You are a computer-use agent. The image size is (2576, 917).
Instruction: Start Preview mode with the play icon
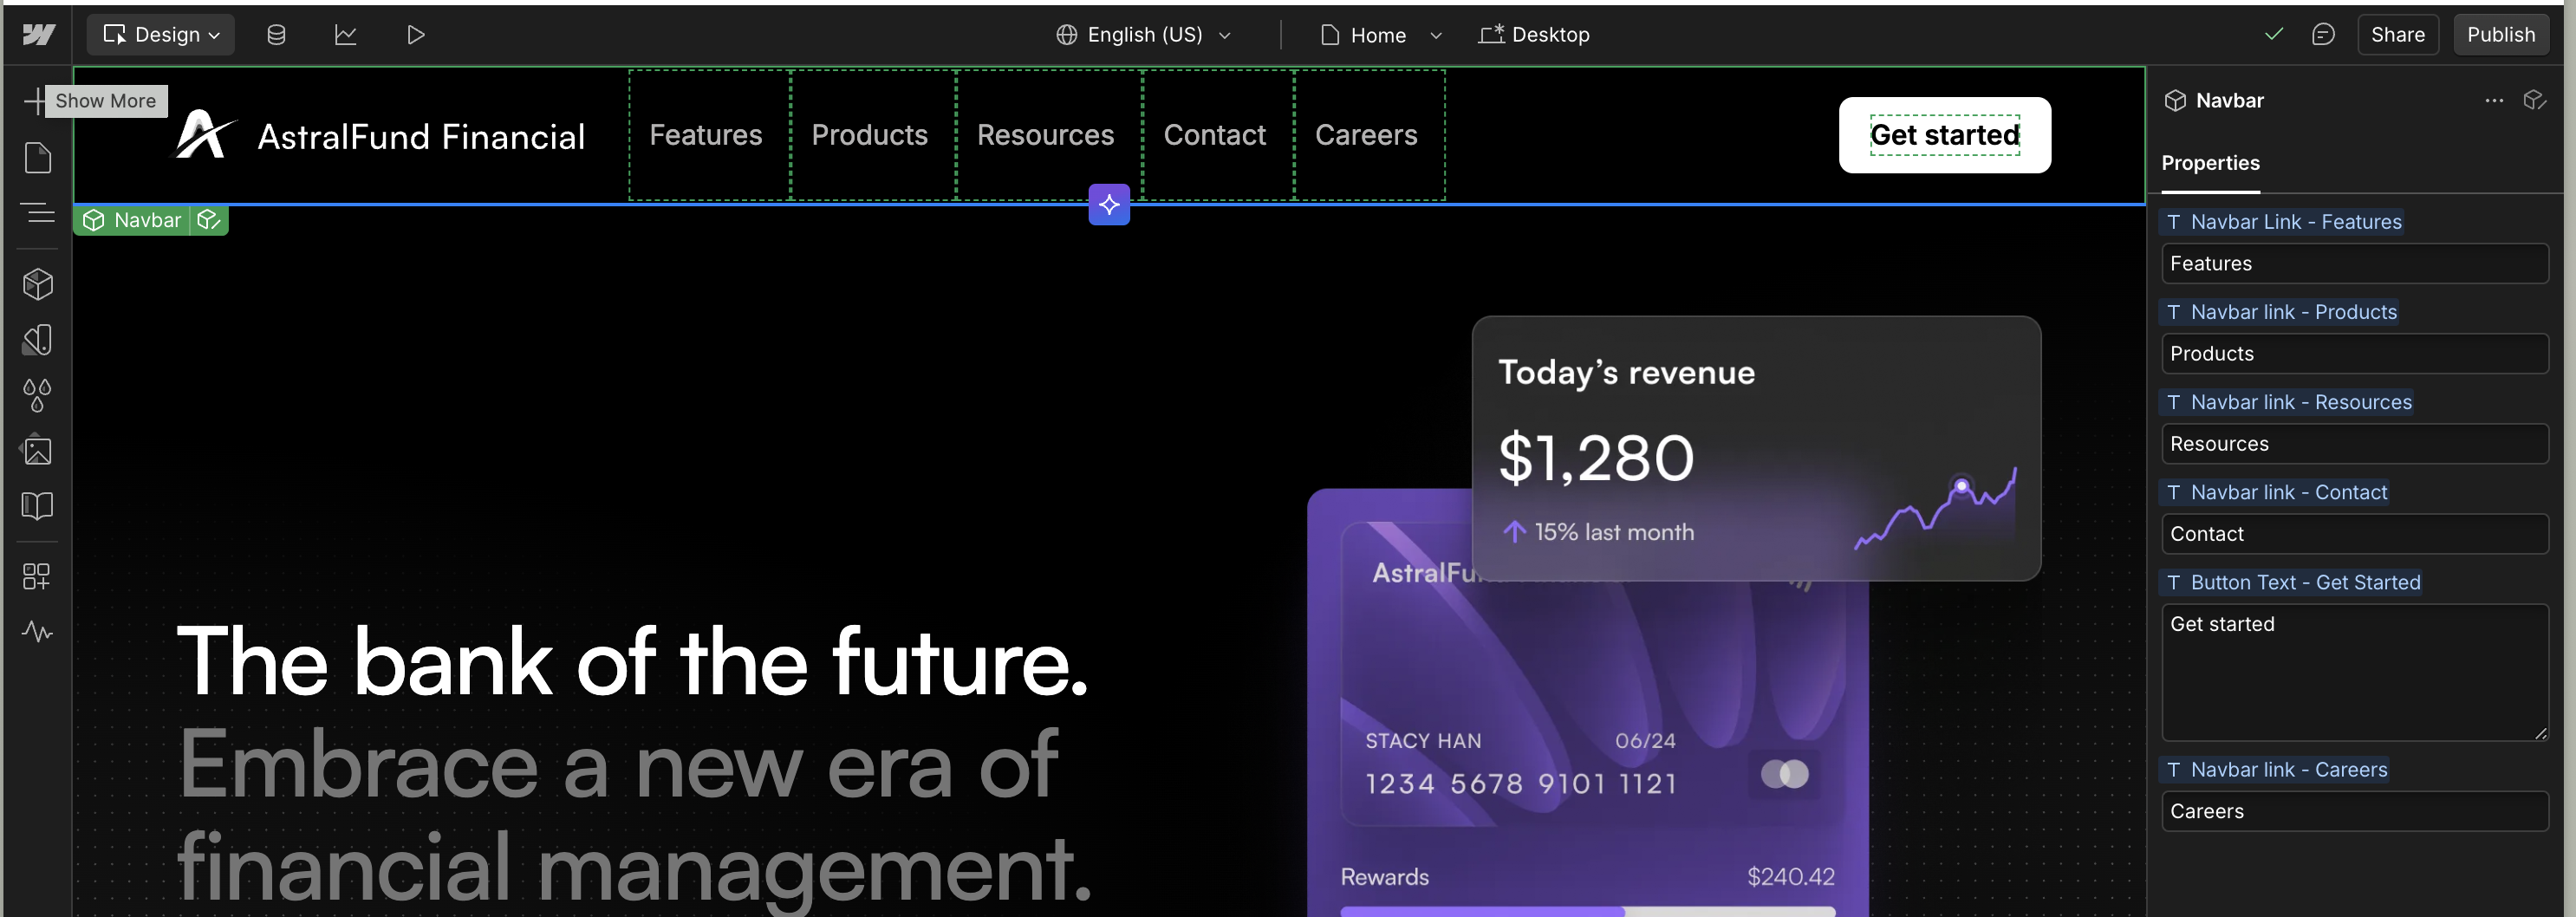(417, 33)
